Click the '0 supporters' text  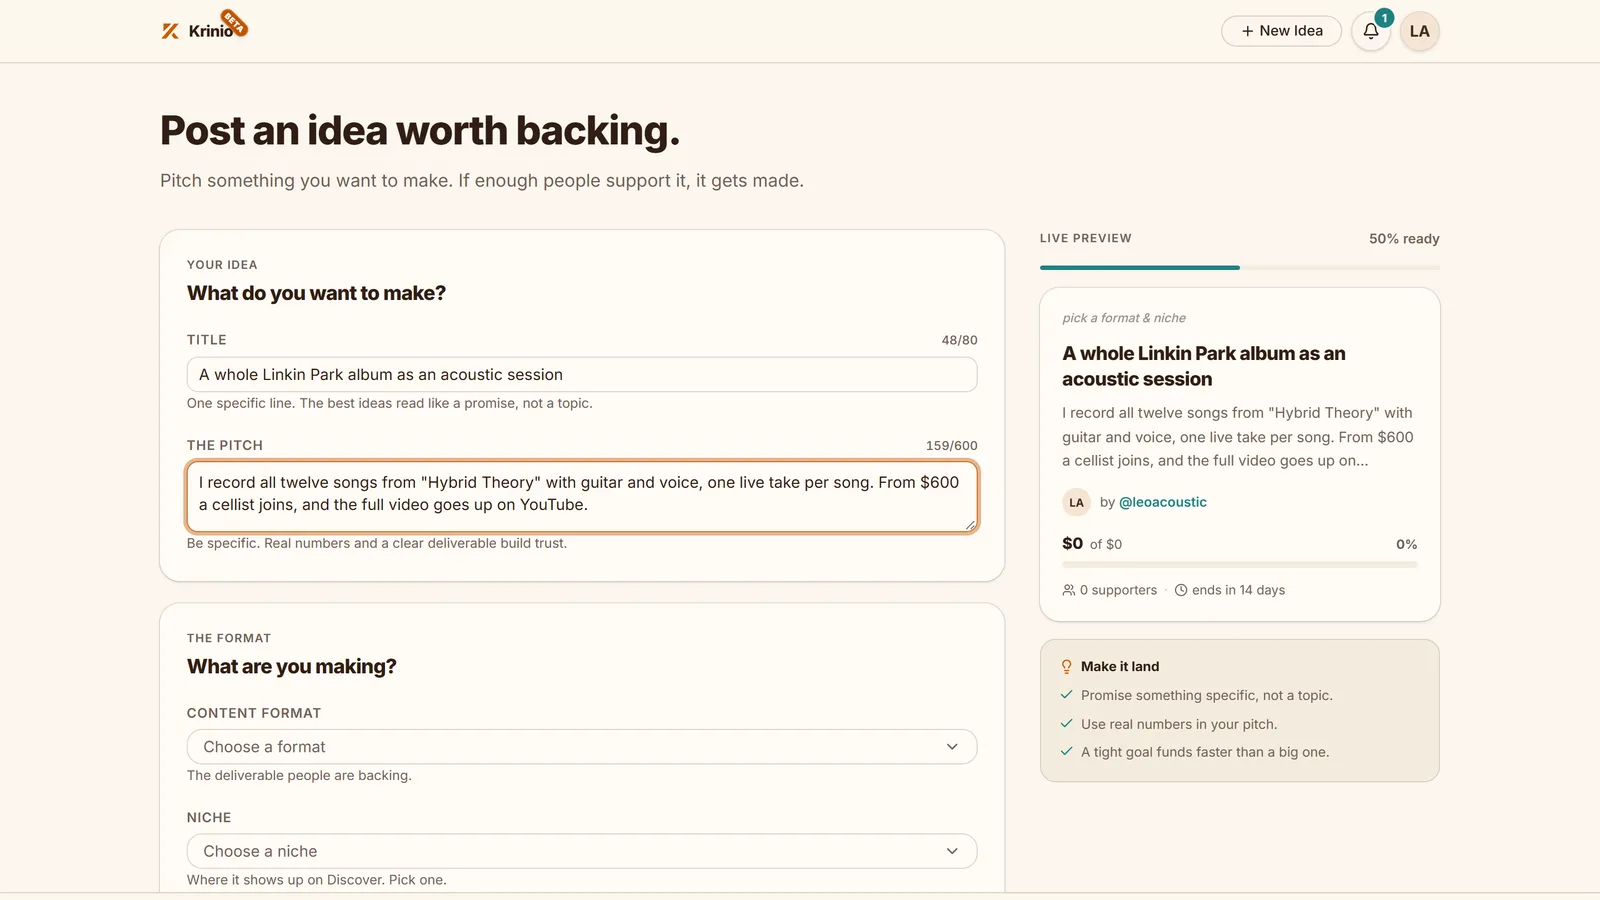(x=1118, y=590)
